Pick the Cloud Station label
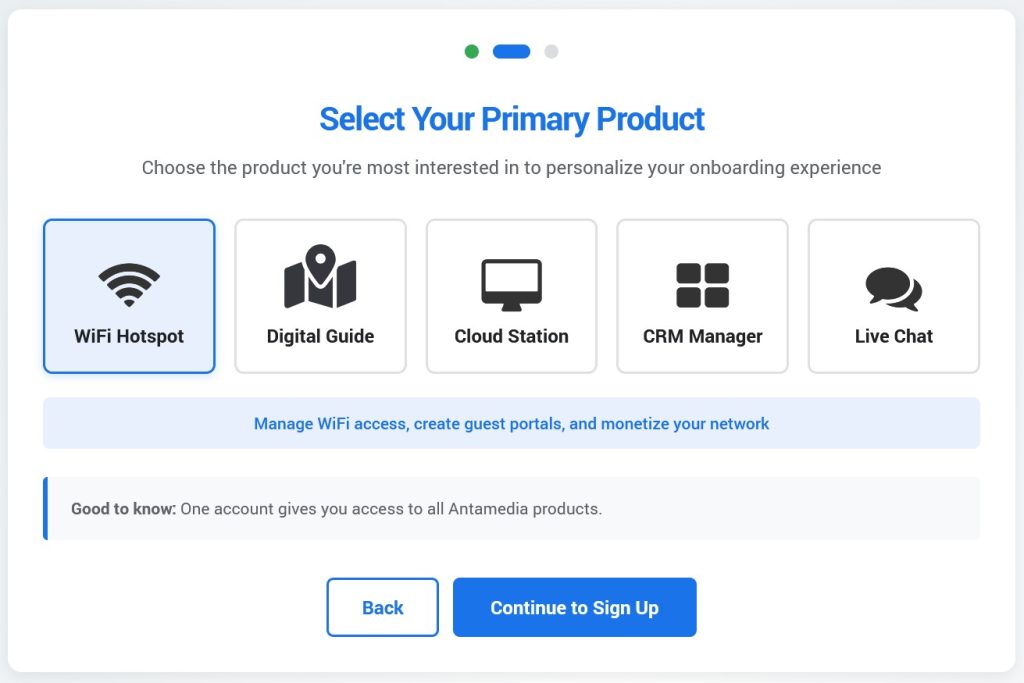The image size is (1024, 683). 511,336
